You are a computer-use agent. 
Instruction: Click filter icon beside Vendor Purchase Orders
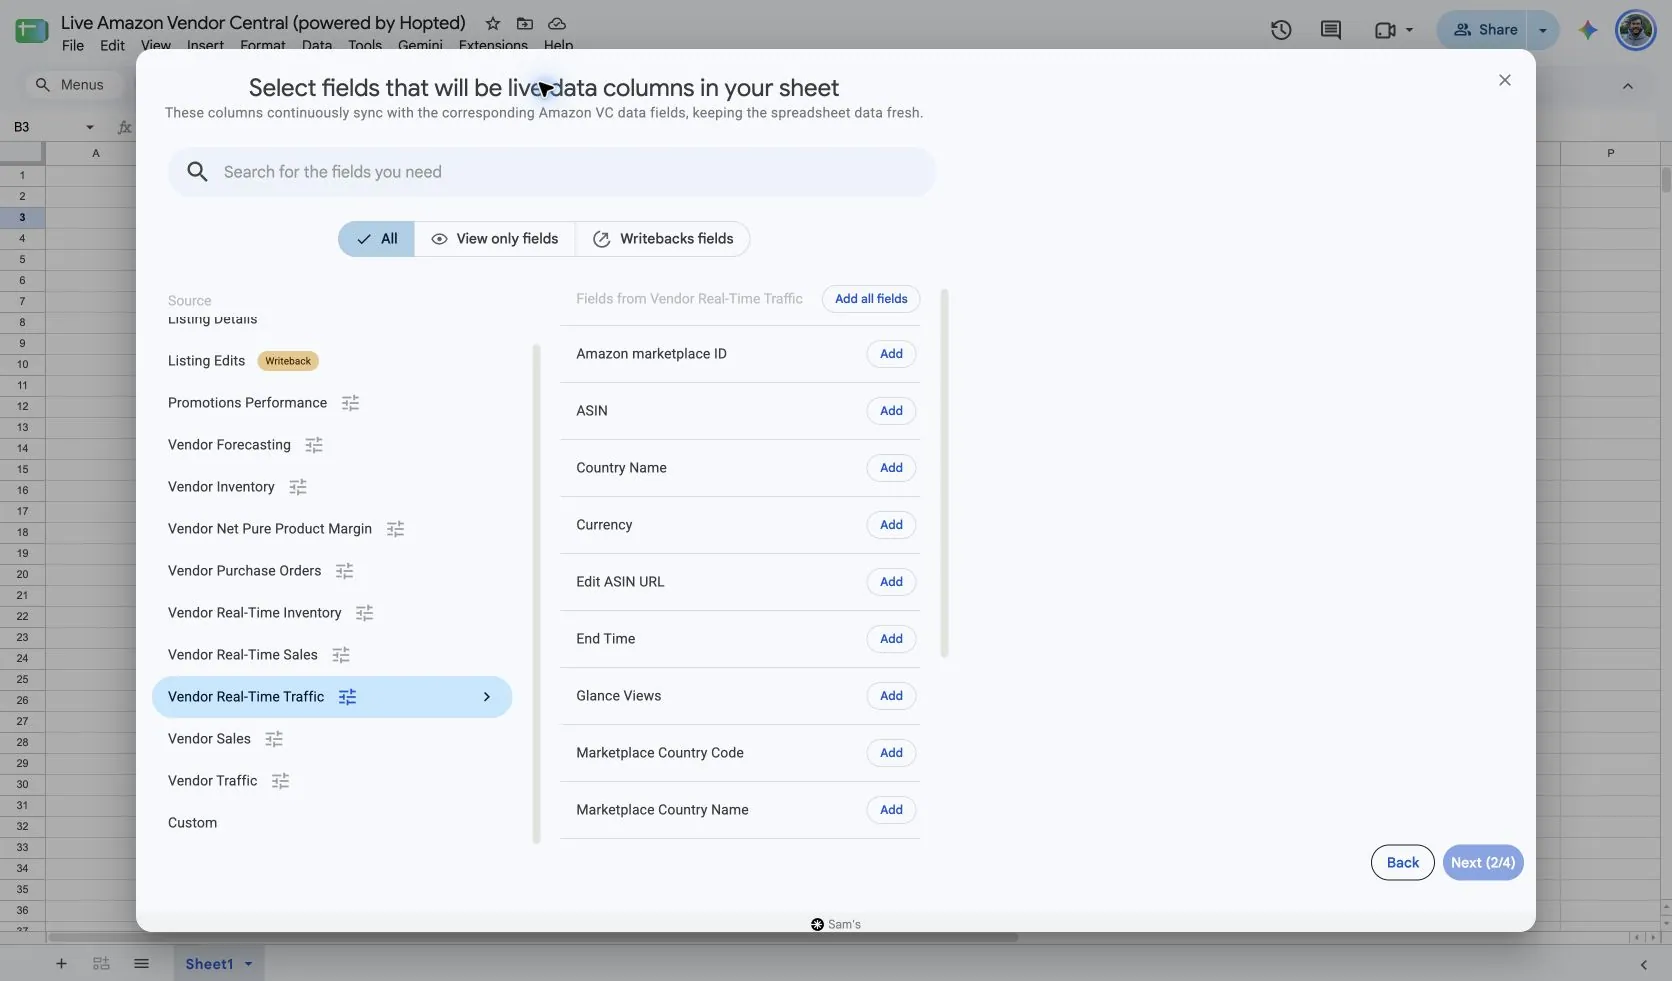345,571
